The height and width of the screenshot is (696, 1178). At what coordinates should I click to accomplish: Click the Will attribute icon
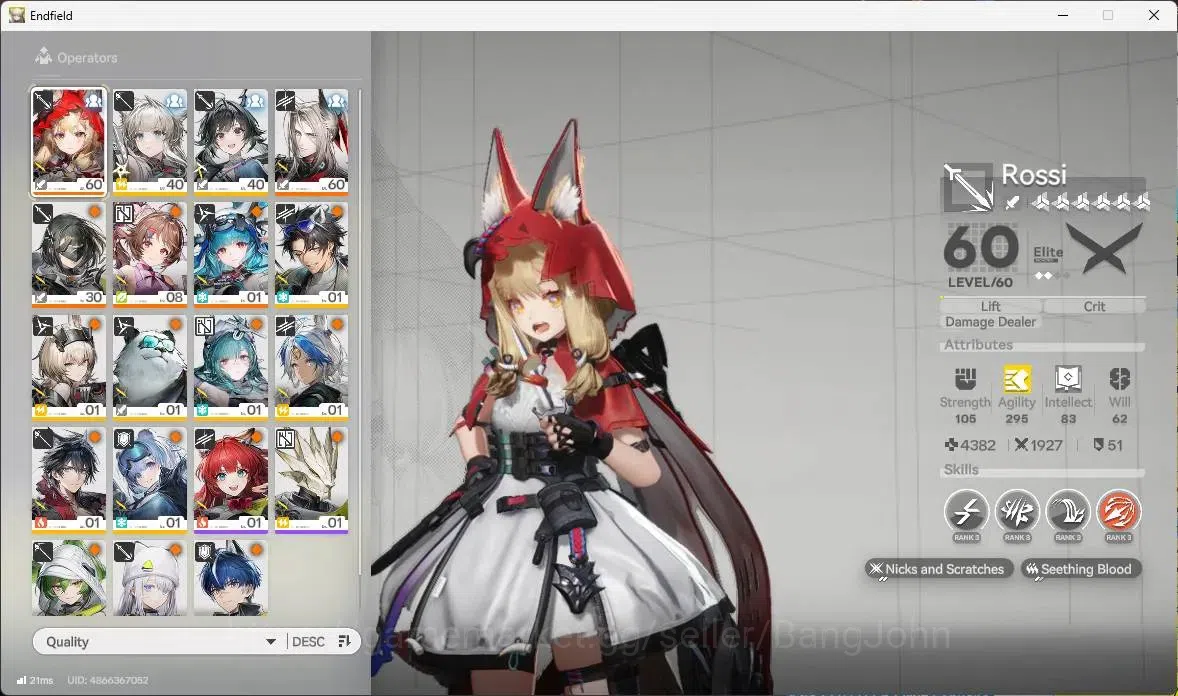(x=1119, y=379)
